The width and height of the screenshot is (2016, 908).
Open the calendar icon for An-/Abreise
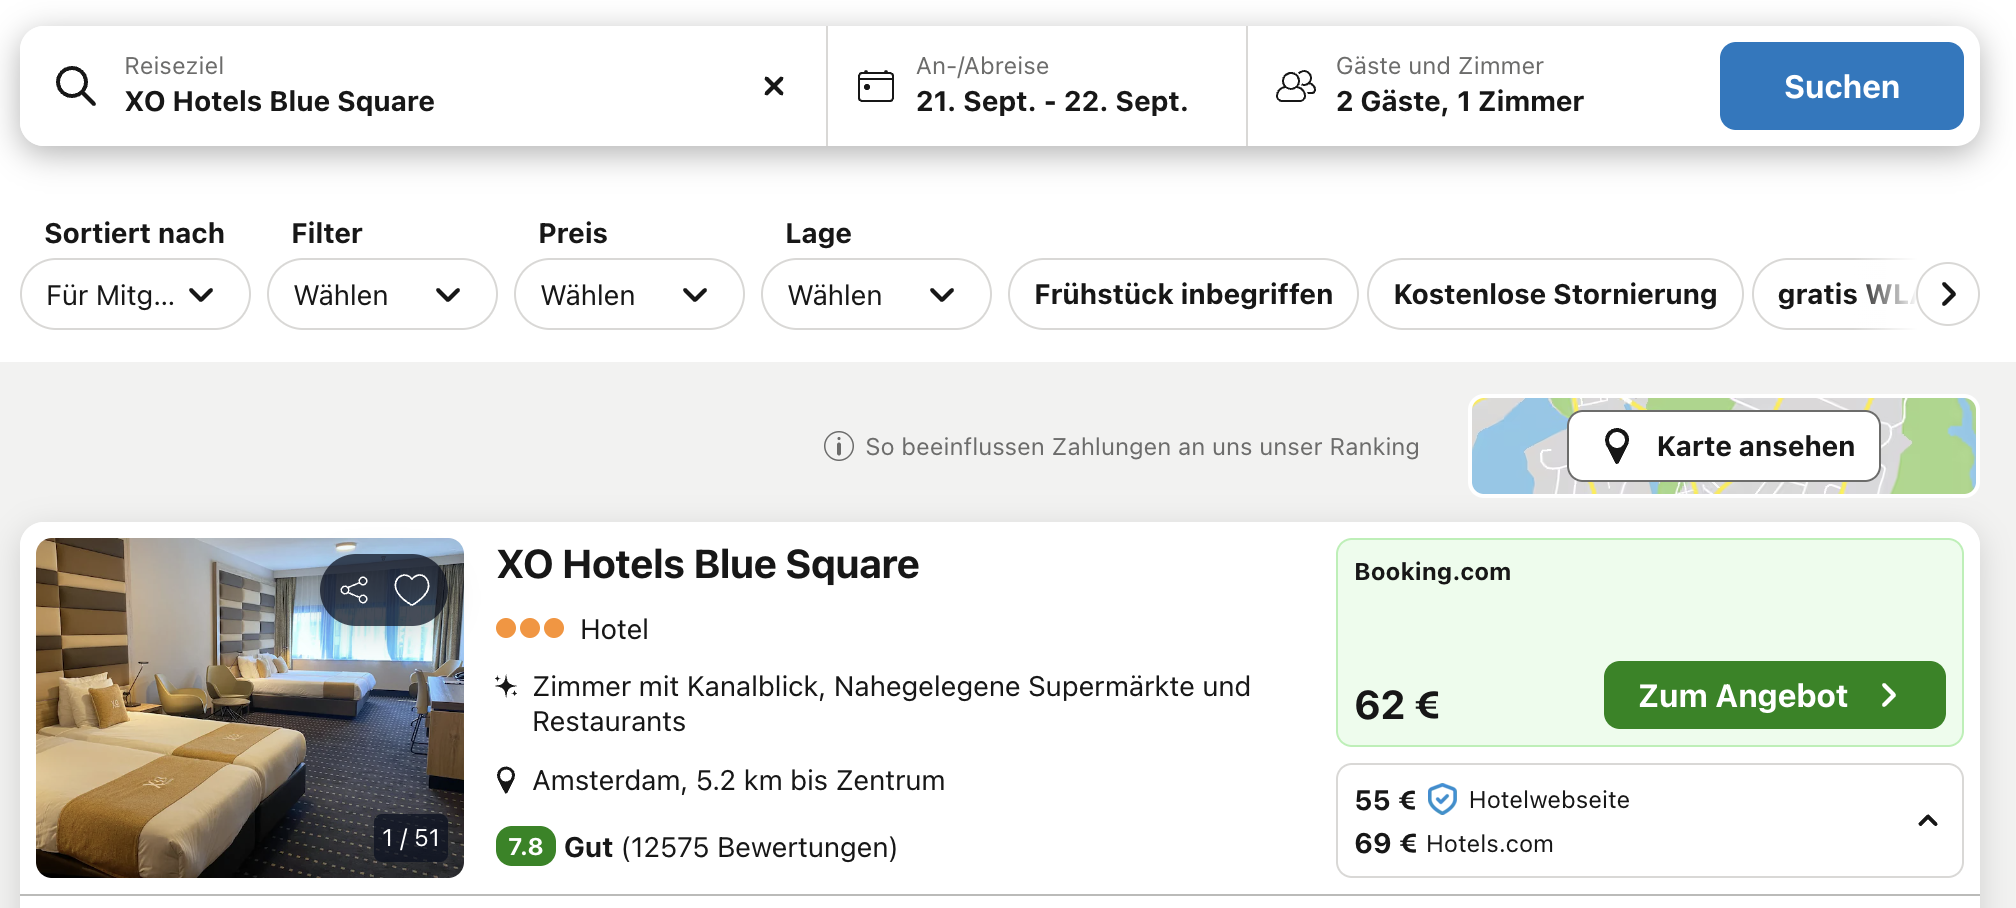pyautogui.click(x=876, y=86)
